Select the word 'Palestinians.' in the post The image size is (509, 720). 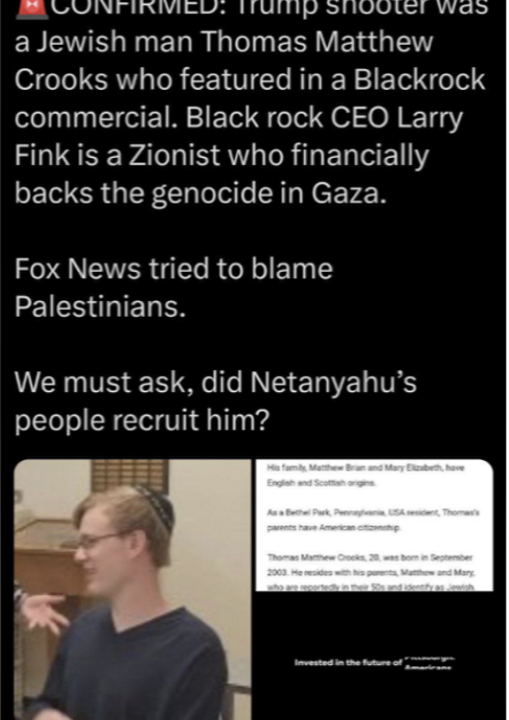coord(100,306)
